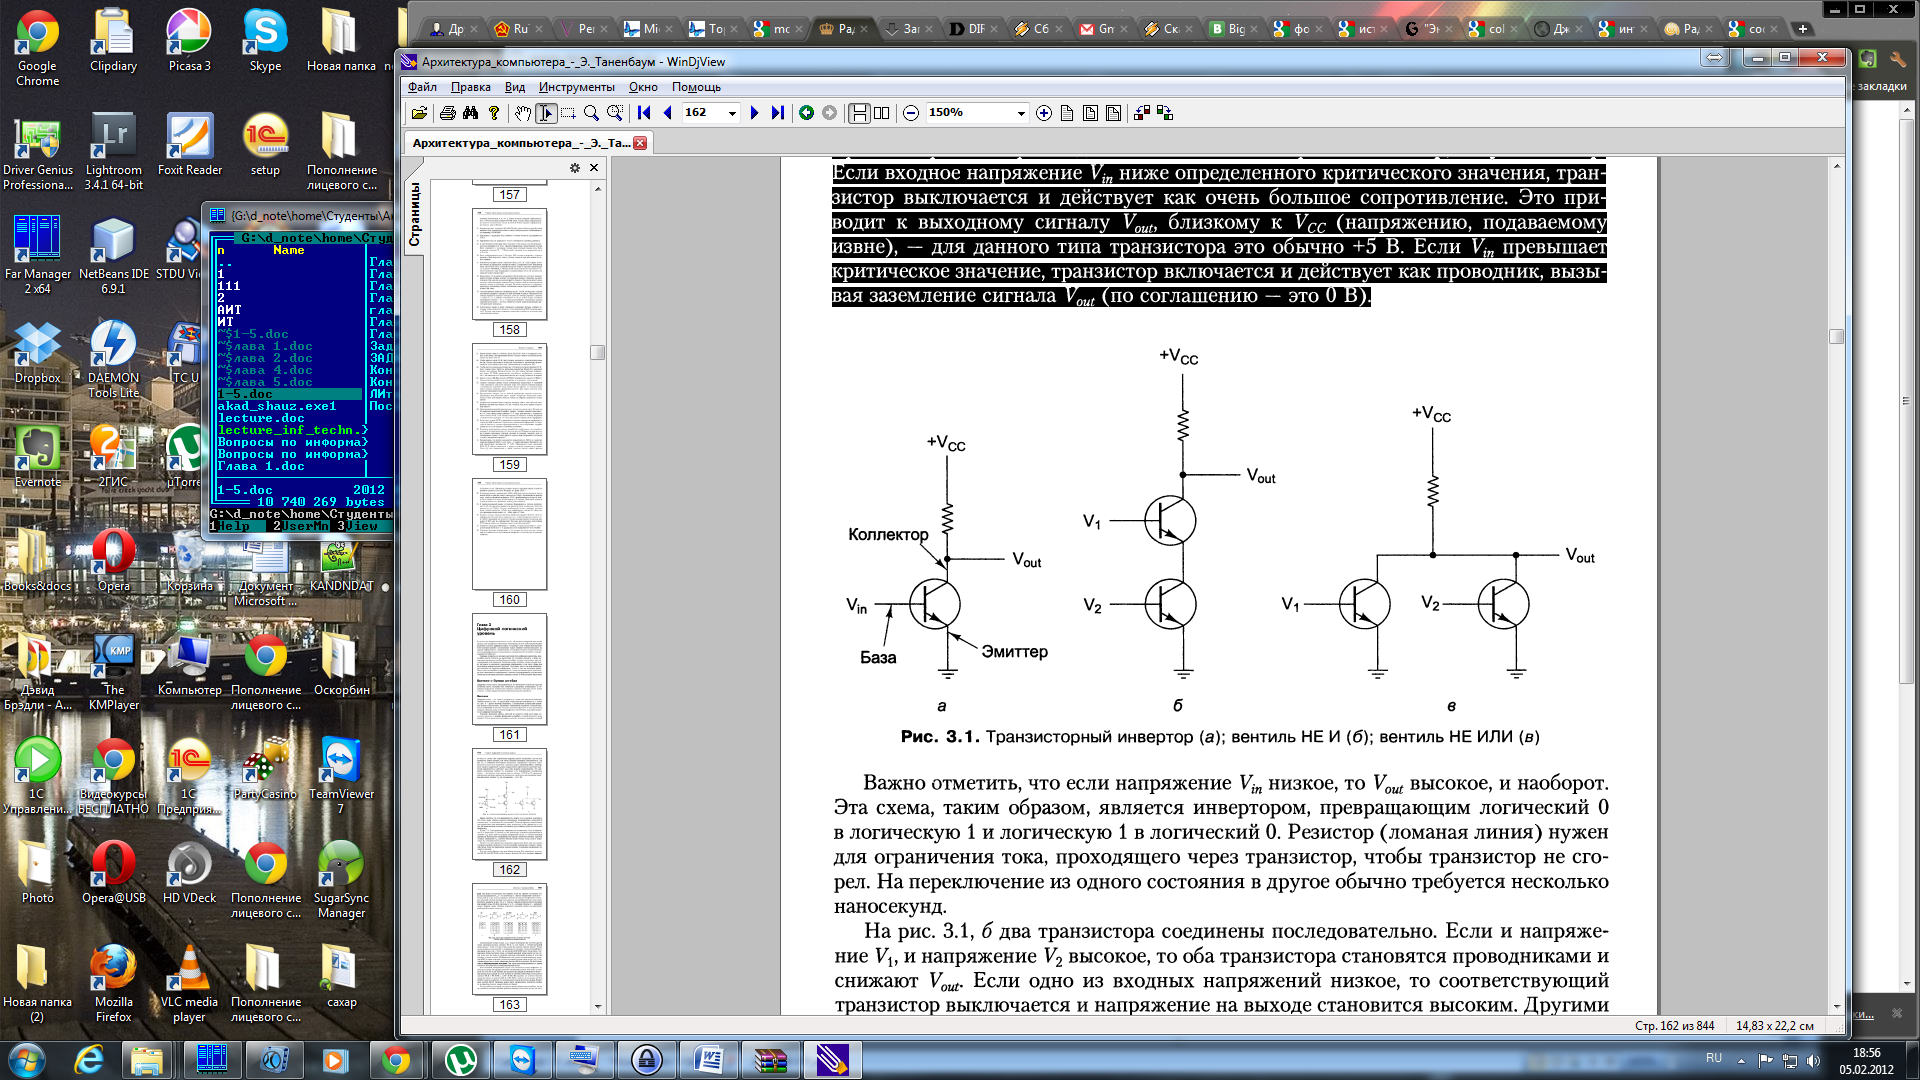Screen dimensions: 1920x1080
Task: Expand the 150% zoom level dropdown
Action: click(x=1021, y=113)
